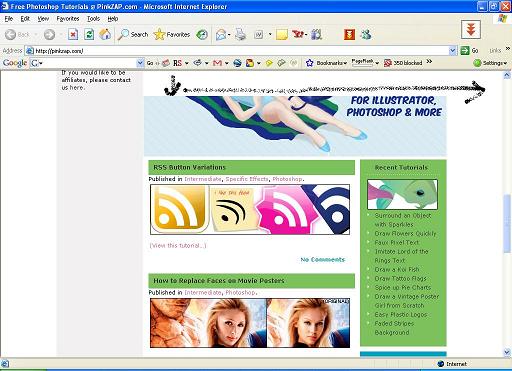This screenshot has width=512, height=371.
Task: Open the Draw Tattoo Flags link
Action: [x=400, y=278]
